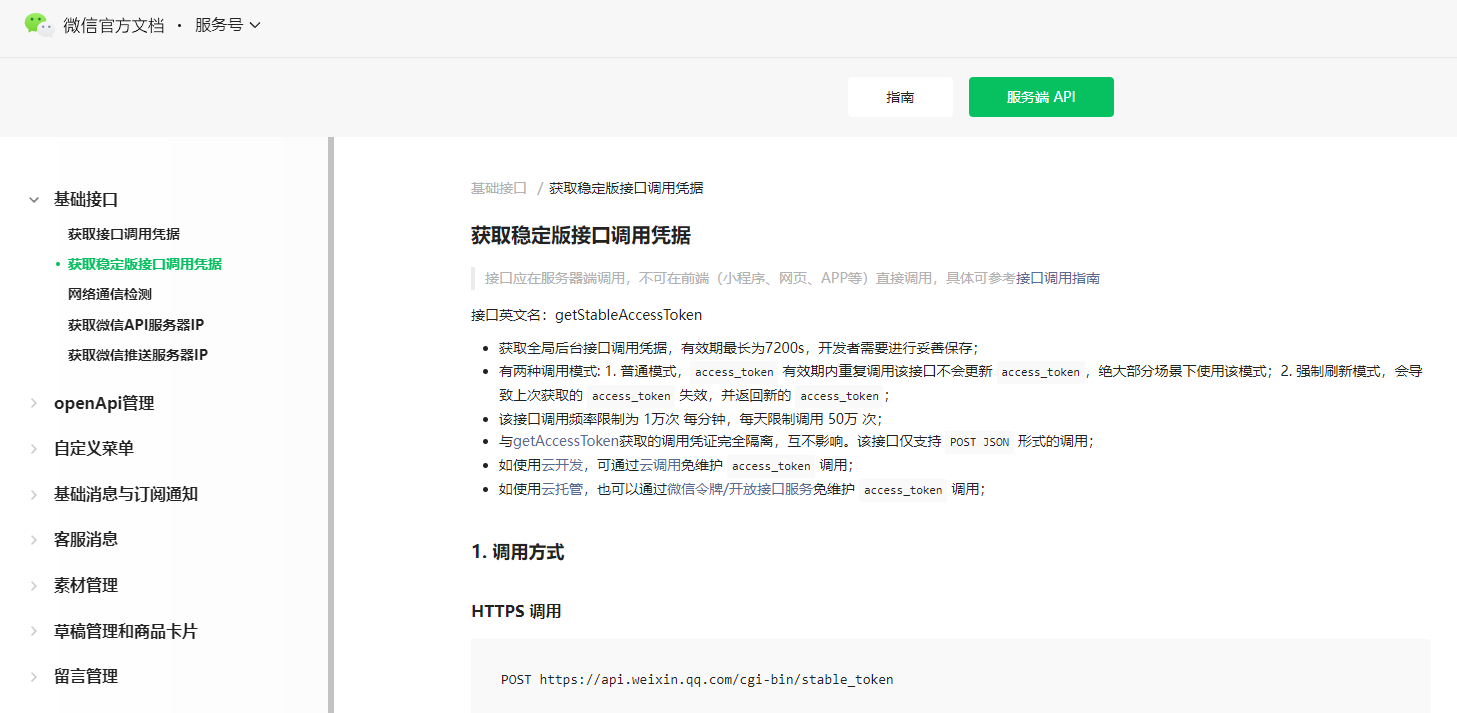The height and width of the screenshot is (713, 1457).
Task: Click the sidebar vertical scrollbar
Action: (330, 425)
